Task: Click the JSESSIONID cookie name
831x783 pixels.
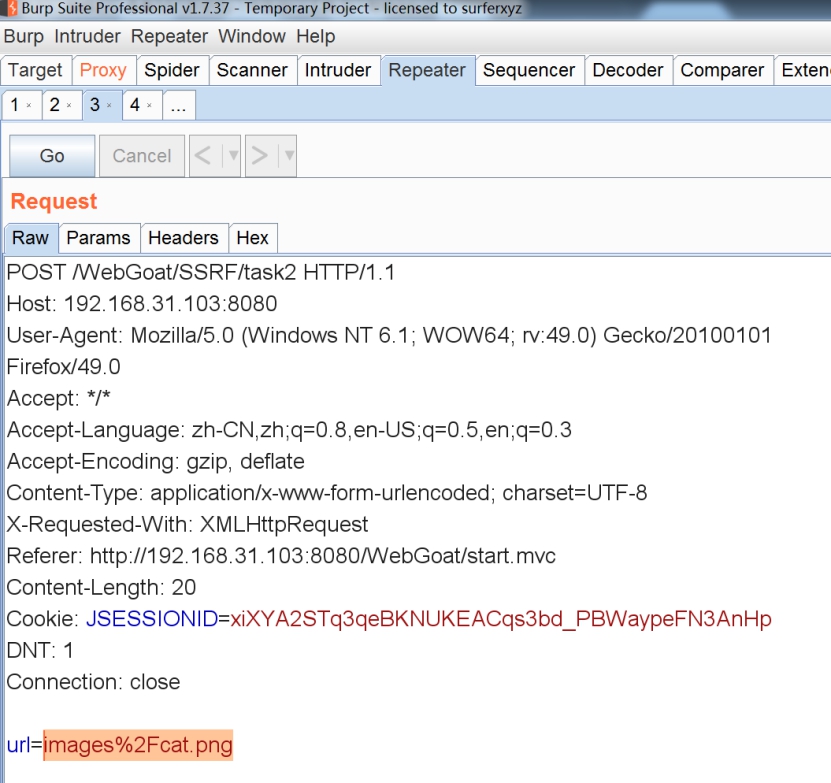Action: 152,619
